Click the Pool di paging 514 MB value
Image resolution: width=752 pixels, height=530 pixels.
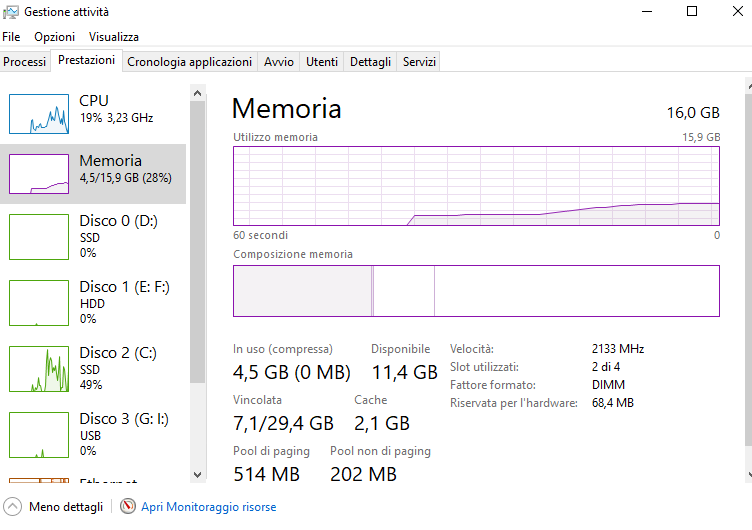pyautogui.click(x=266, y=474)
